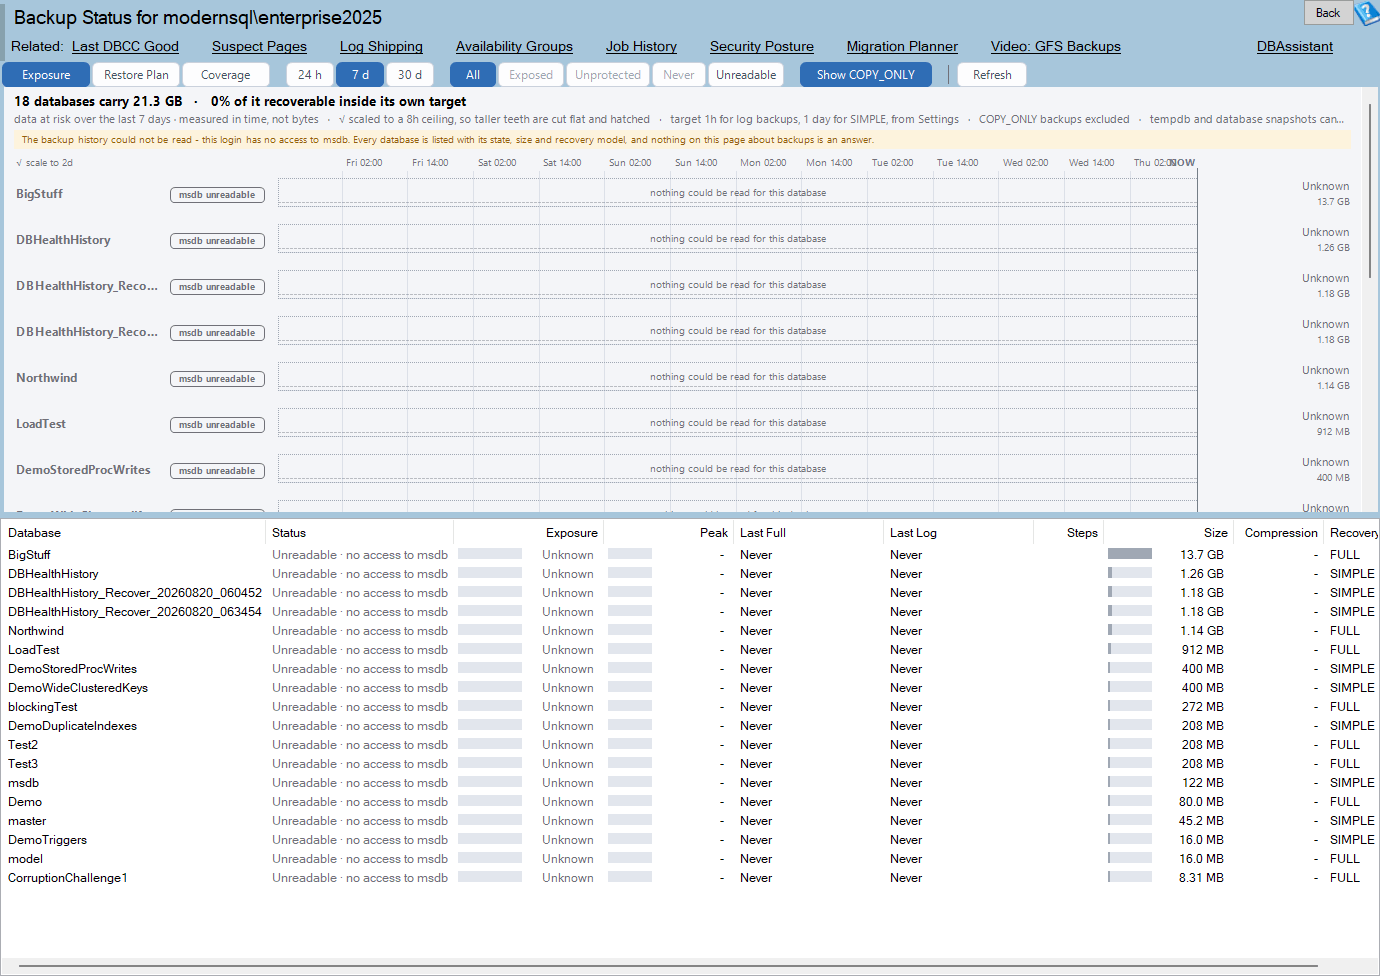Open the Last DBCC Good link

click(x=125, y=46)
